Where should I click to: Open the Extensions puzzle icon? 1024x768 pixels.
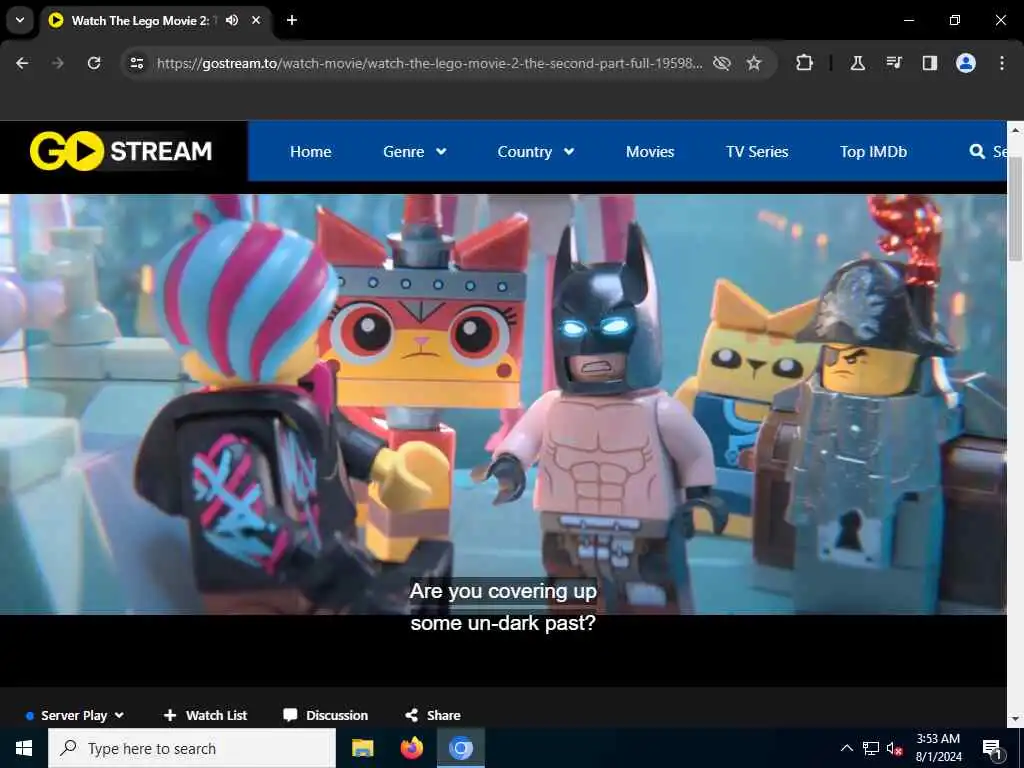[805, 63]
